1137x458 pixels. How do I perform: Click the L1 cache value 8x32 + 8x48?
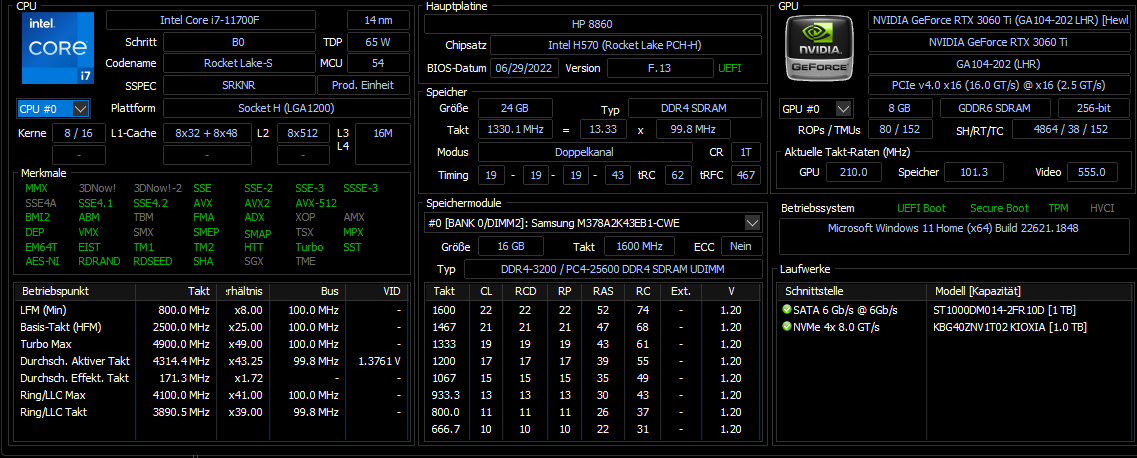coord(207,133)
